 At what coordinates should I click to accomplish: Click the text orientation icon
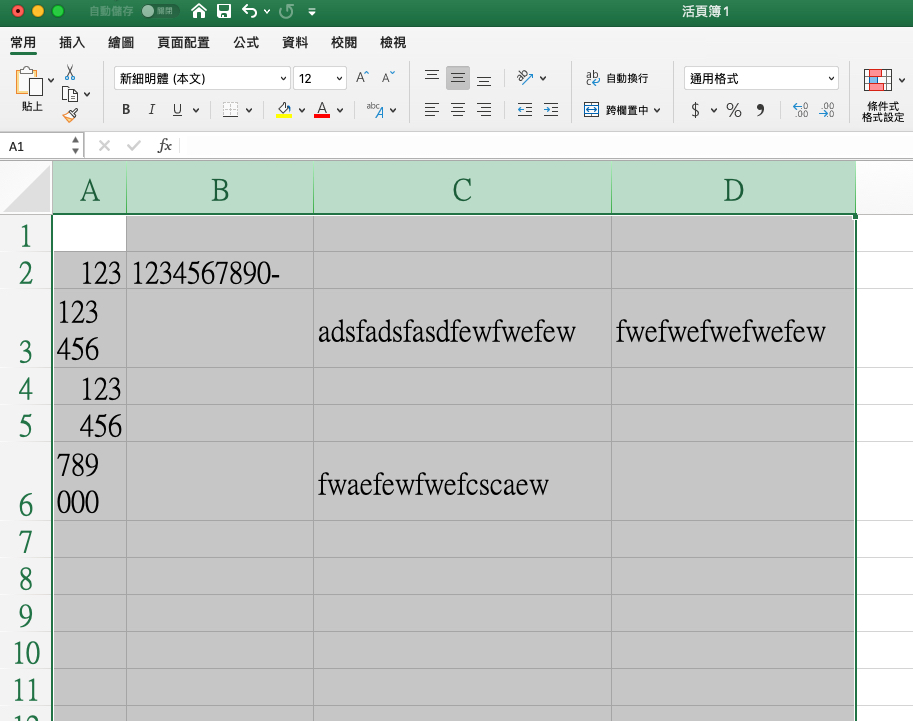coord(525,77)
